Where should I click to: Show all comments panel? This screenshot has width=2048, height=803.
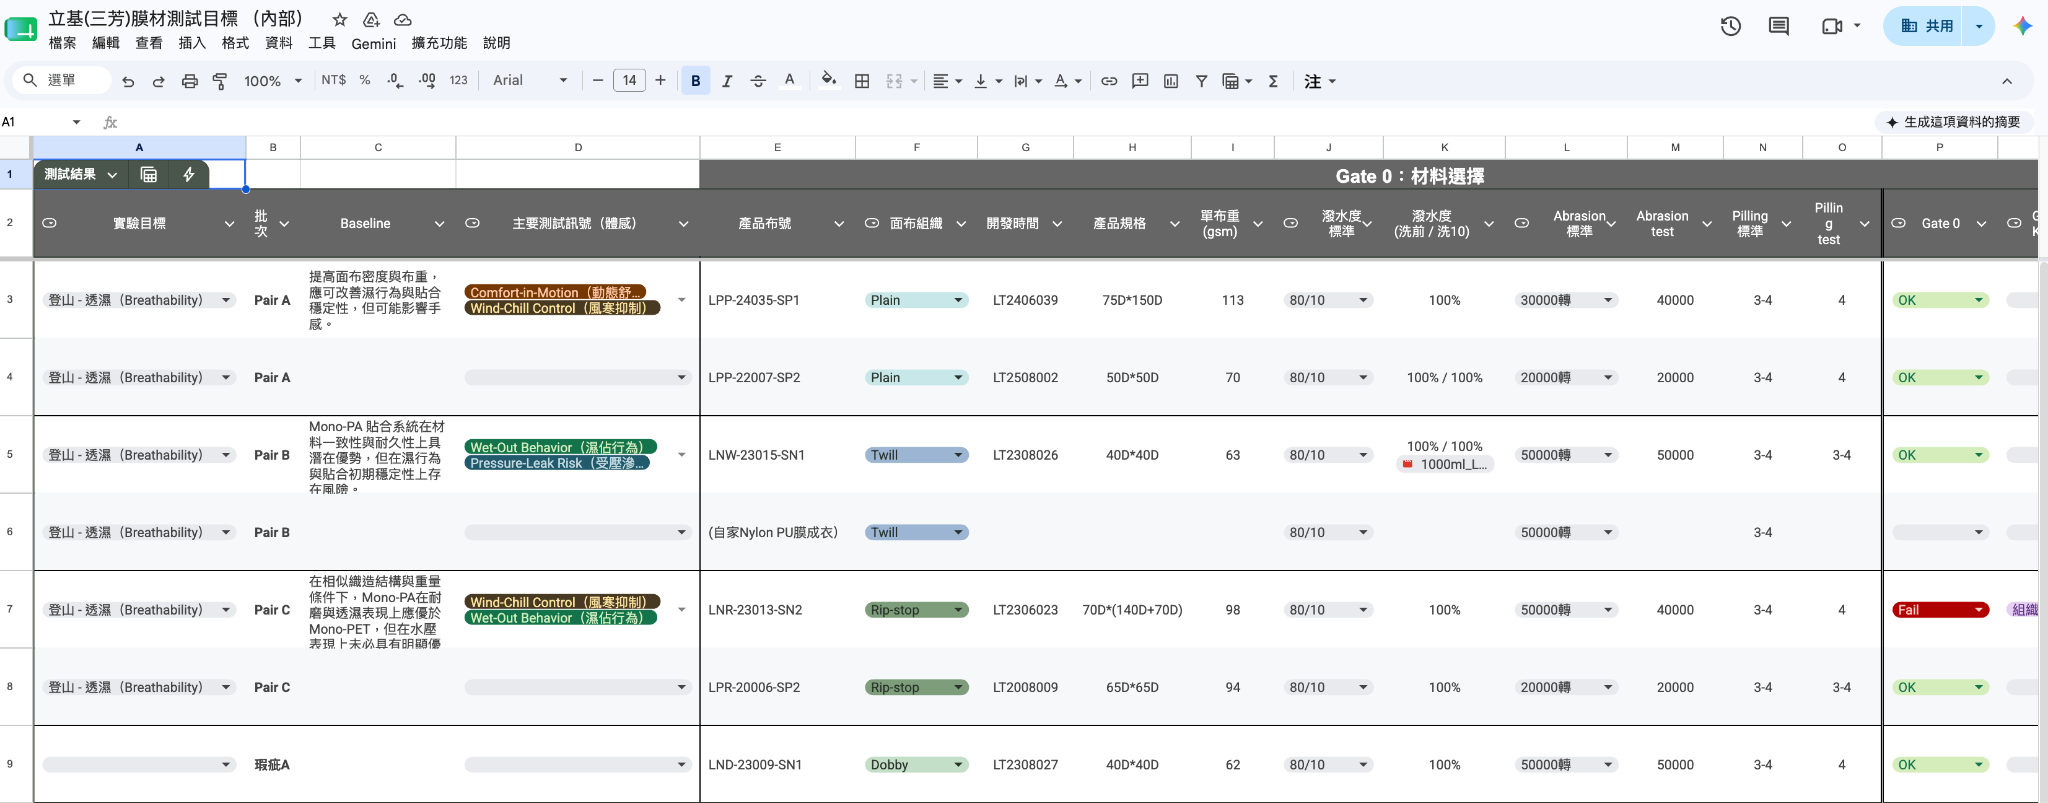[1779, 26]
